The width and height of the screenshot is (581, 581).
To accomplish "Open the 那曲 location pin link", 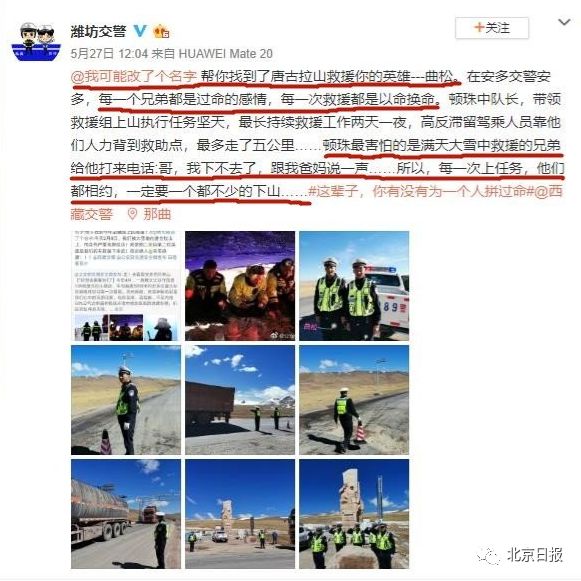I will coord(149,214).
